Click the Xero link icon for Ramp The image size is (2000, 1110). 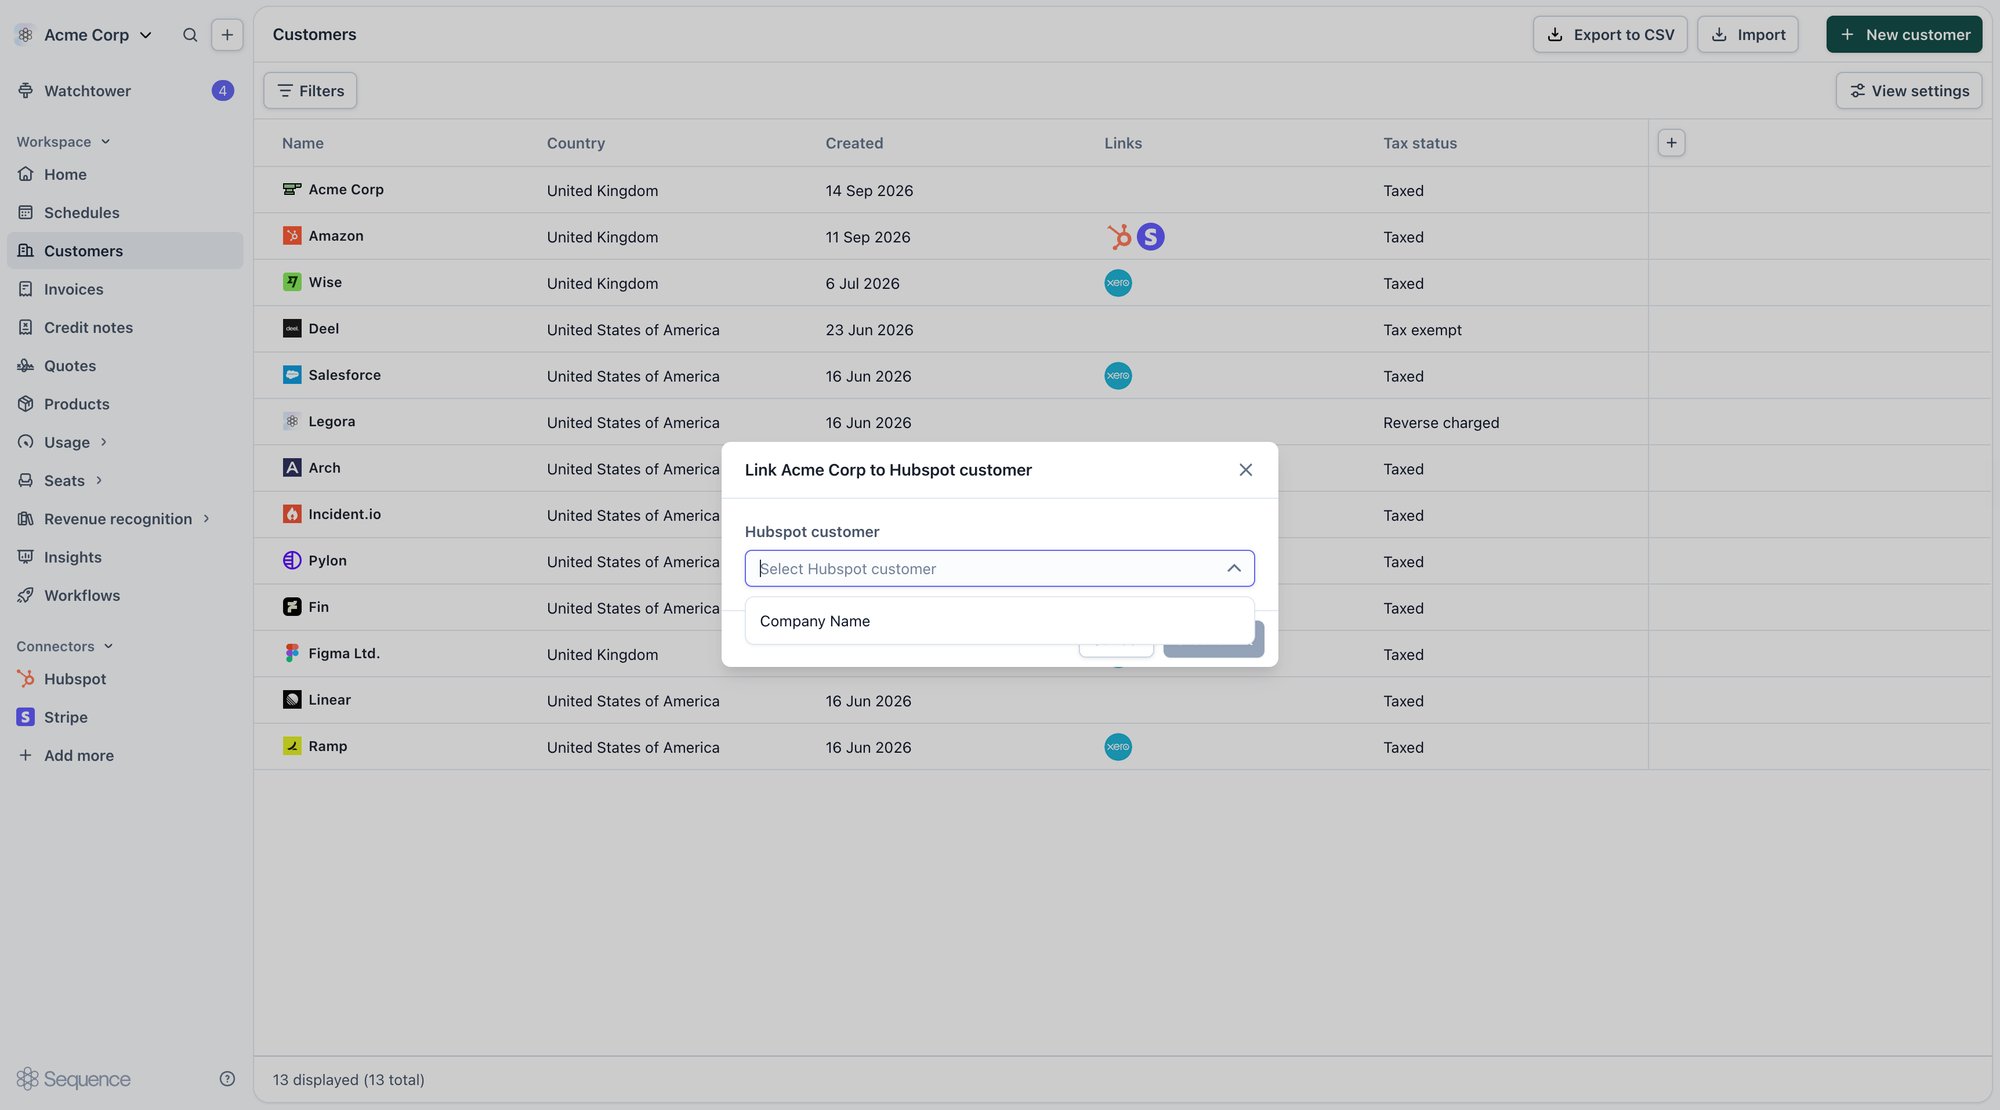coord(1118,748)
